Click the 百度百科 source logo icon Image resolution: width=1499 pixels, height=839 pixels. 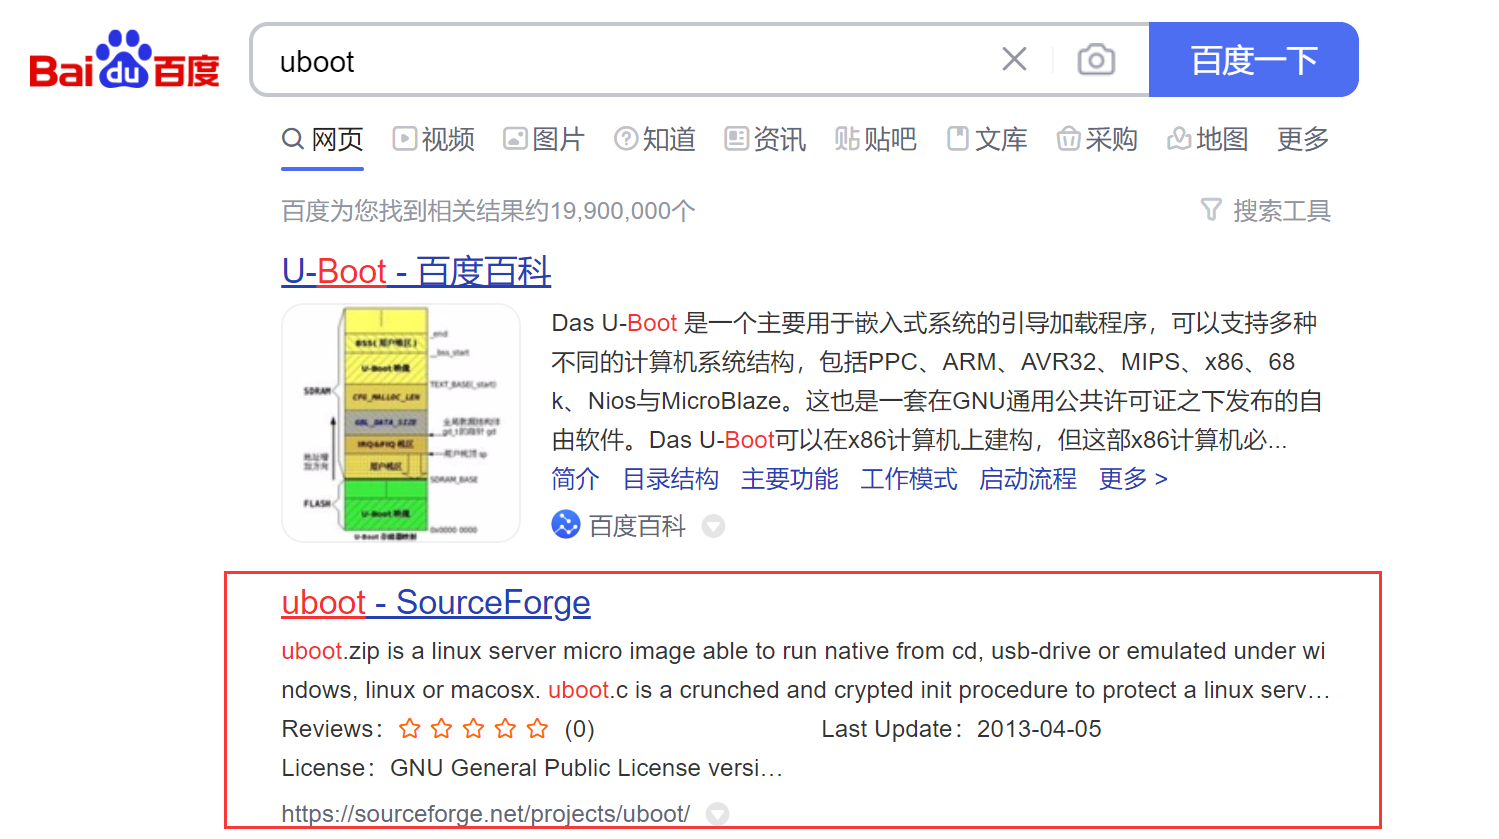pos(566,524)
